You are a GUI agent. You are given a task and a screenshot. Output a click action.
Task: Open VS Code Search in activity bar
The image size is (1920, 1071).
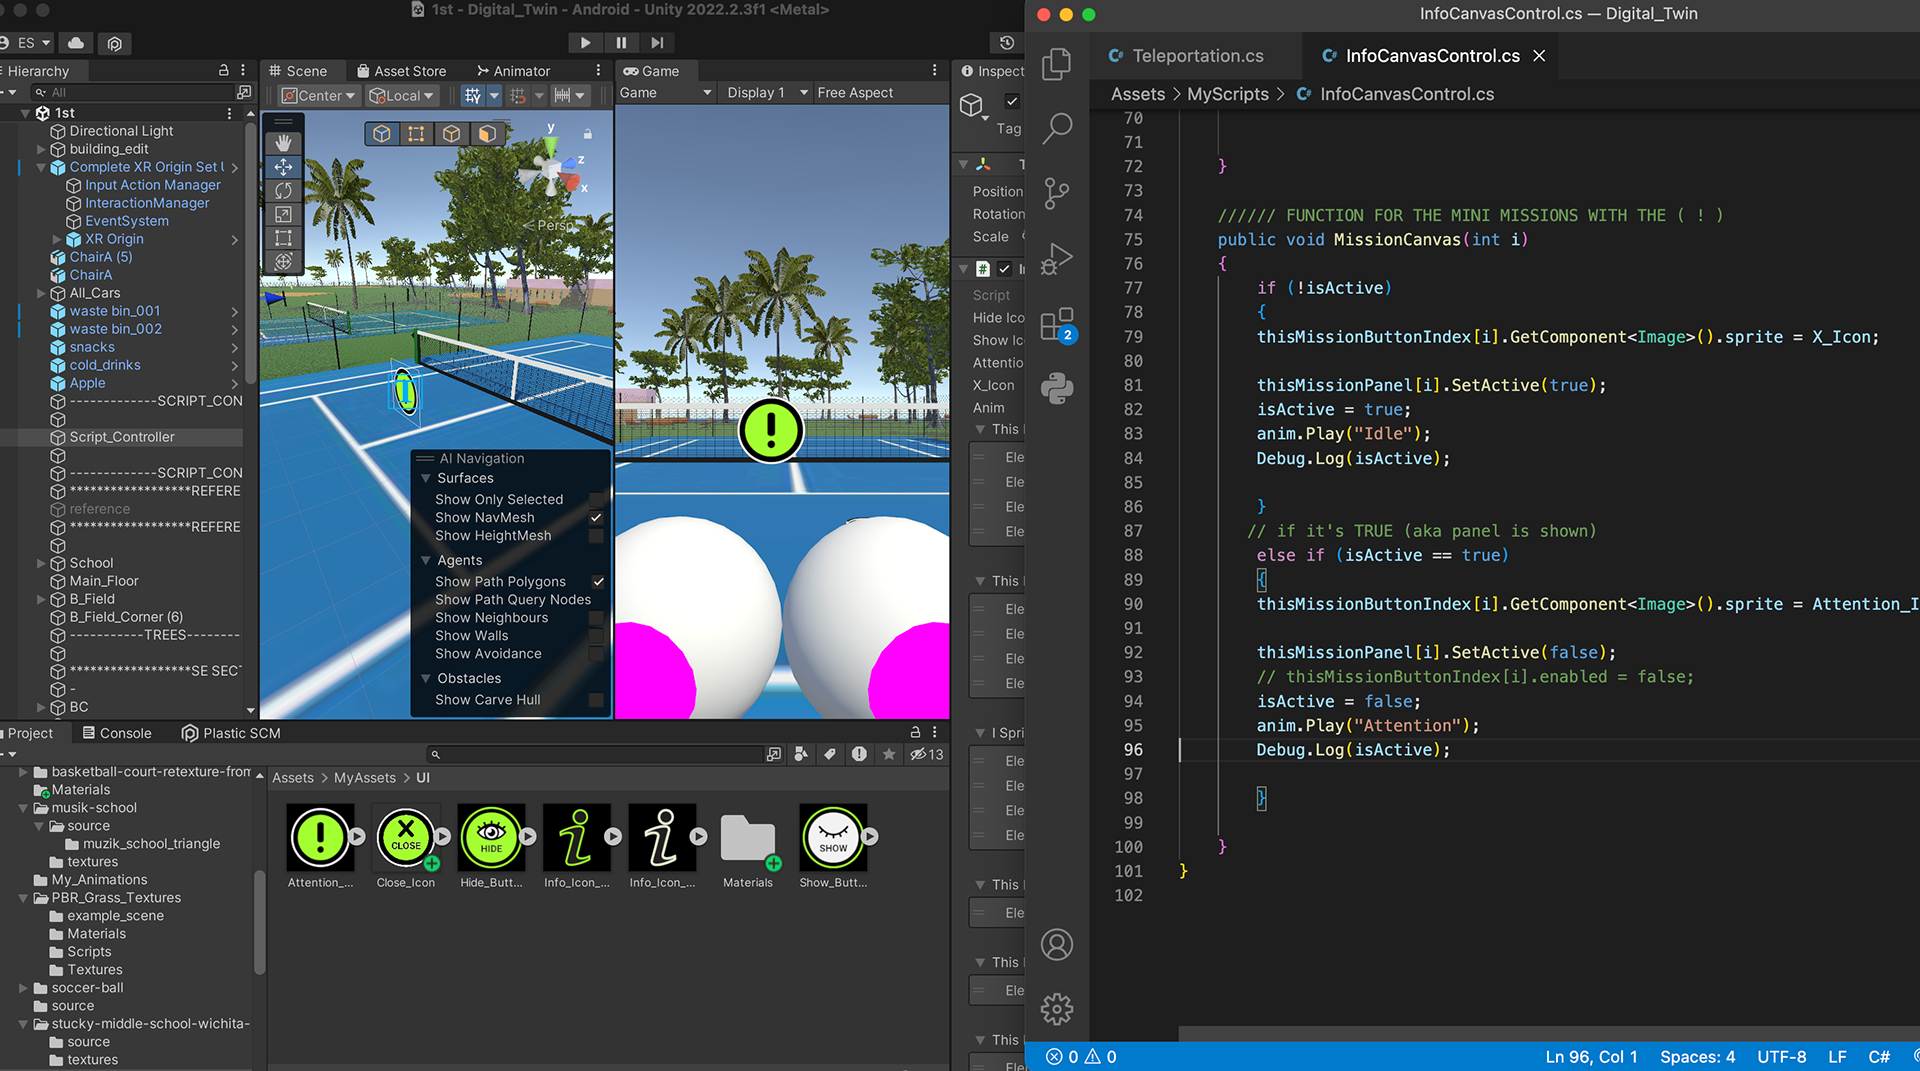click(1057, 128)
